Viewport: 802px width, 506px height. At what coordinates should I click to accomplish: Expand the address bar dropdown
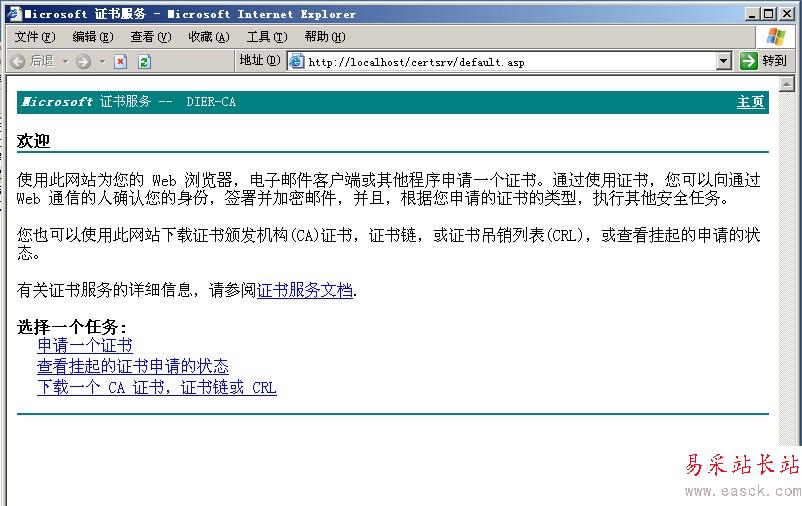[723, 61]
